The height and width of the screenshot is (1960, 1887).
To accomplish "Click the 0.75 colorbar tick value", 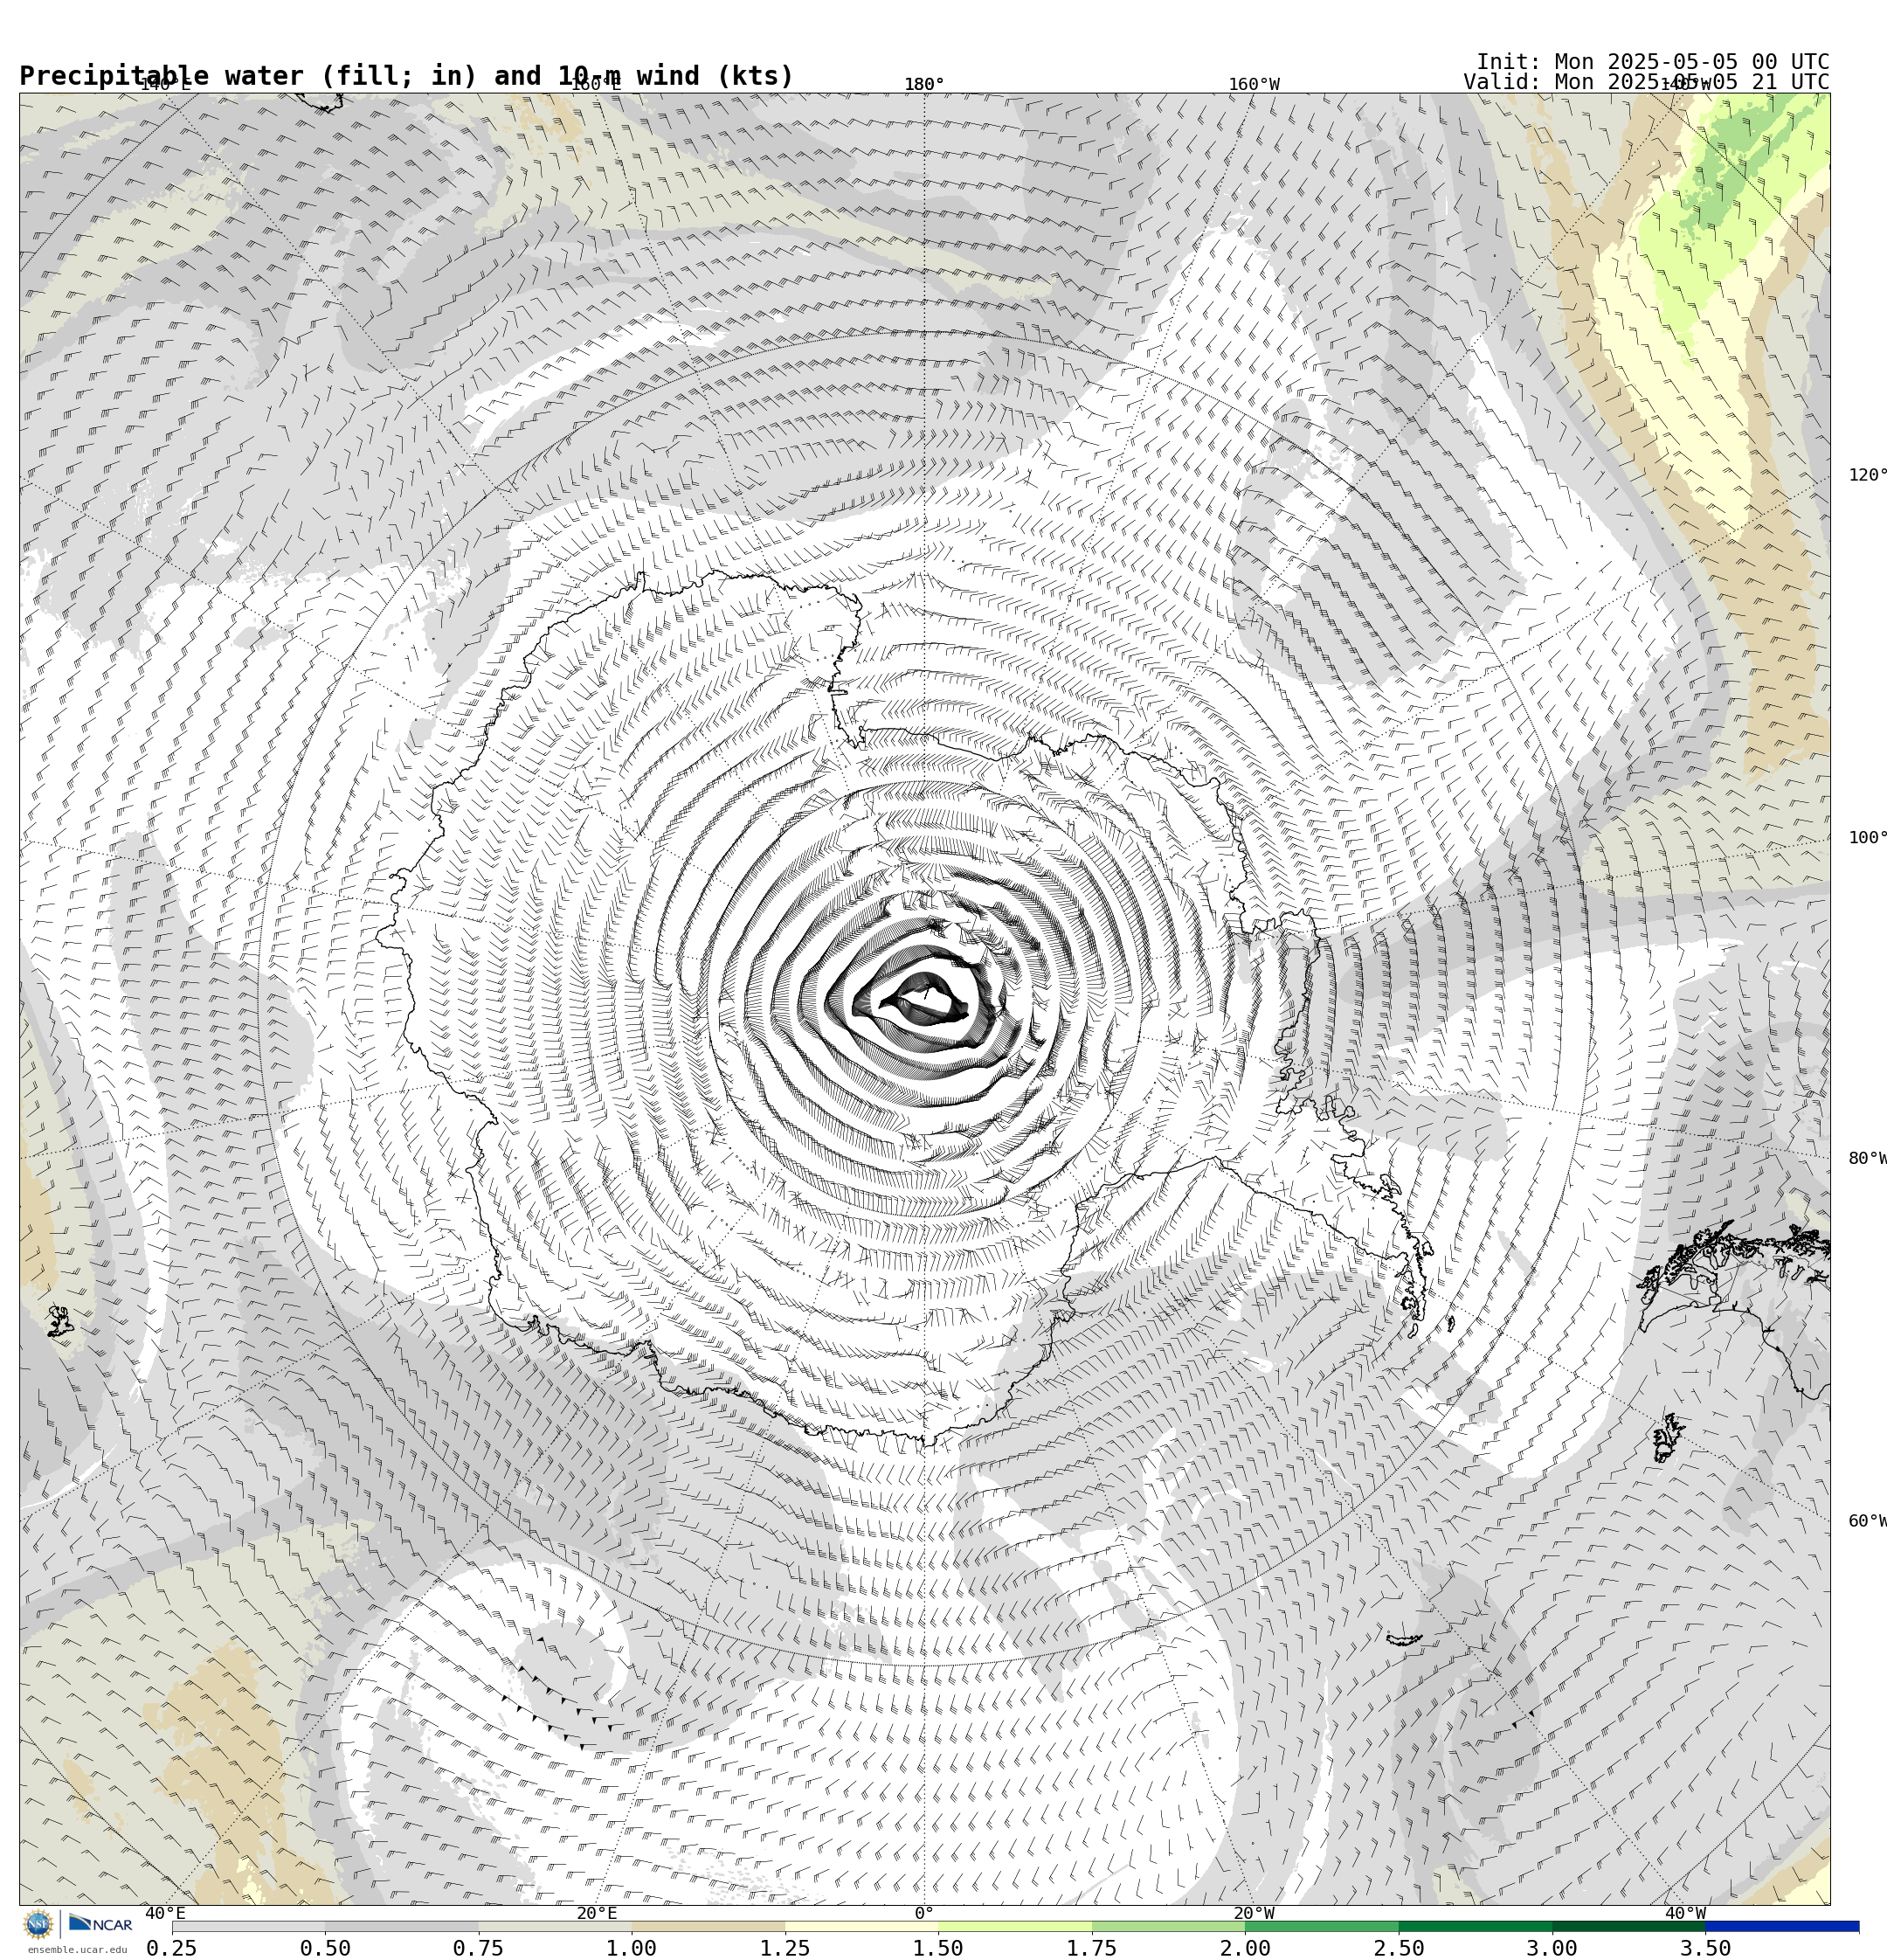I will (478, 1948).
